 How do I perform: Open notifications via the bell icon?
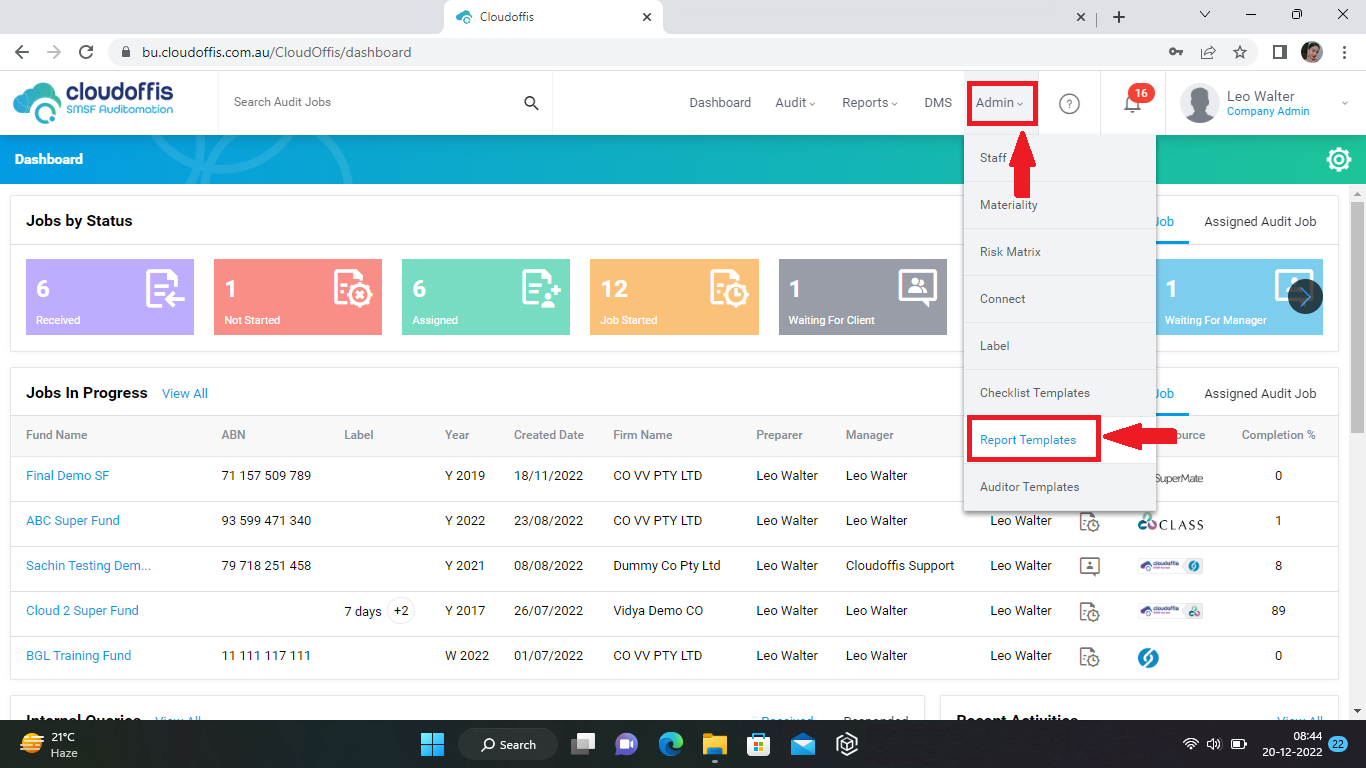pos(1131,102)
